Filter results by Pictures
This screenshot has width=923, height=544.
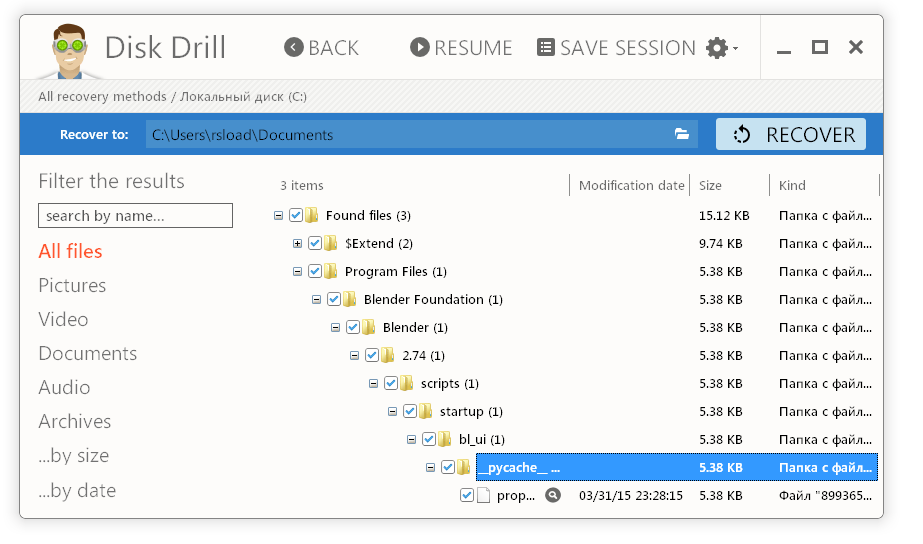[x=72, y=285]
